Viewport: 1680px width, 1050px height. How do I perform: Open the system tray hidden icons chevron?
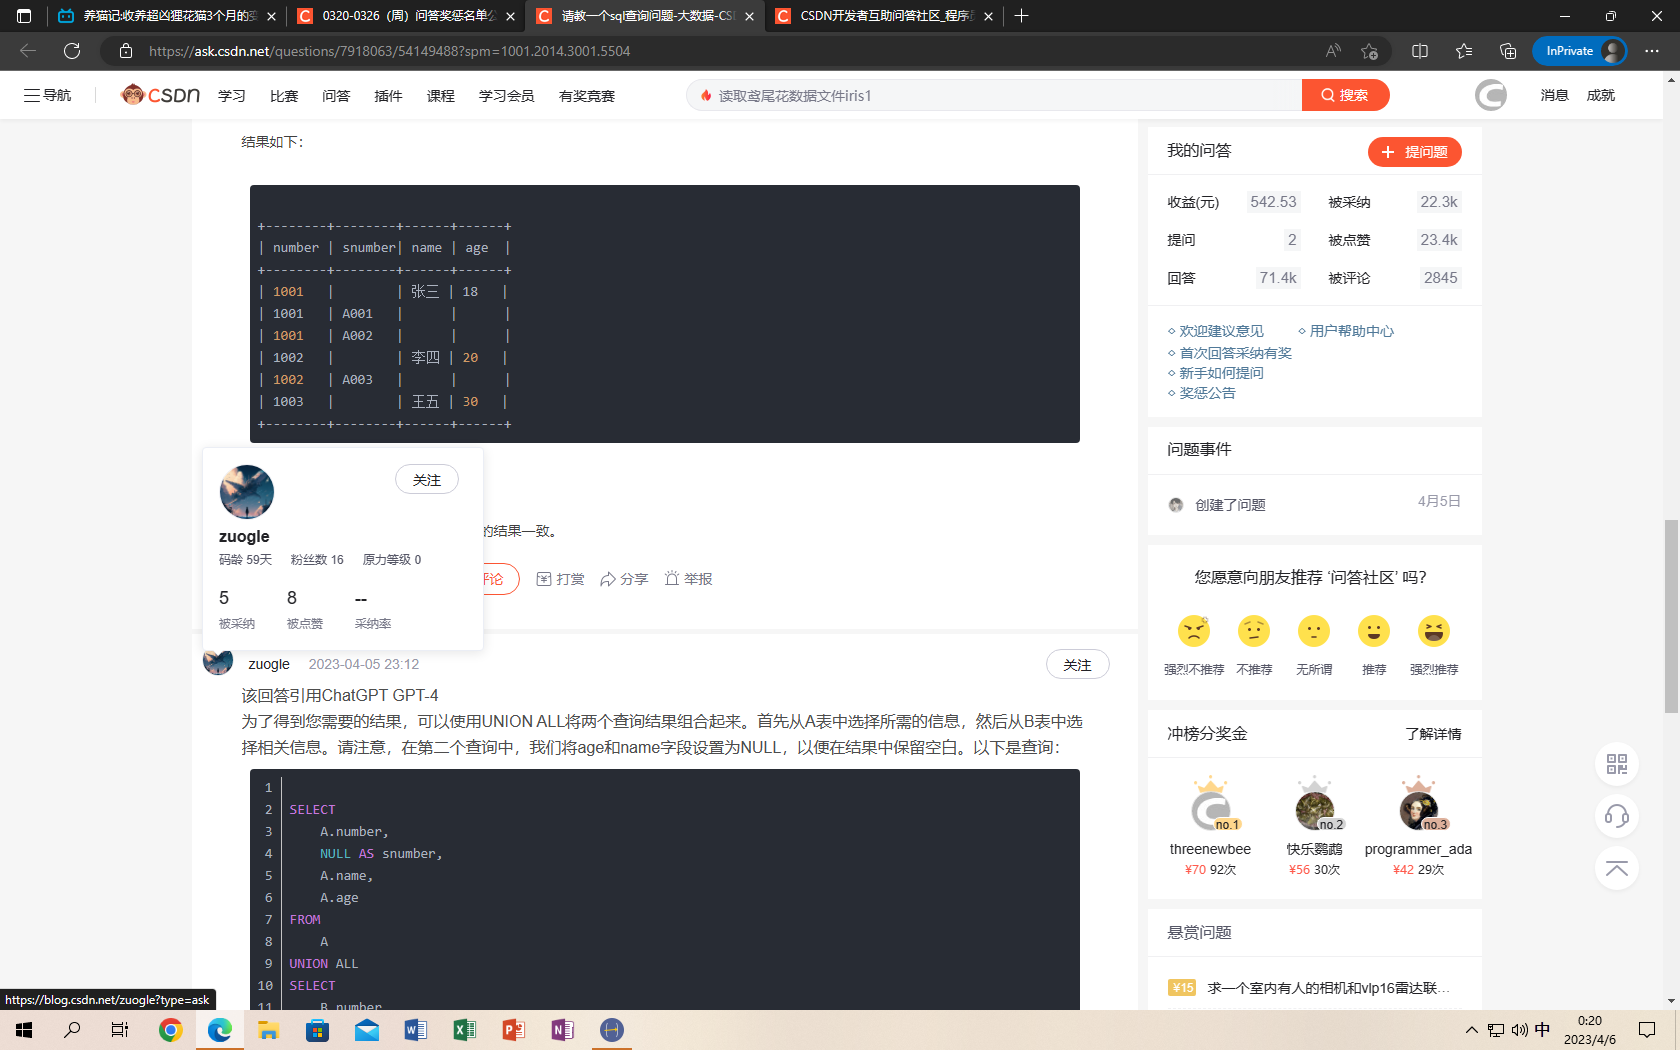click(1471, 1030)
